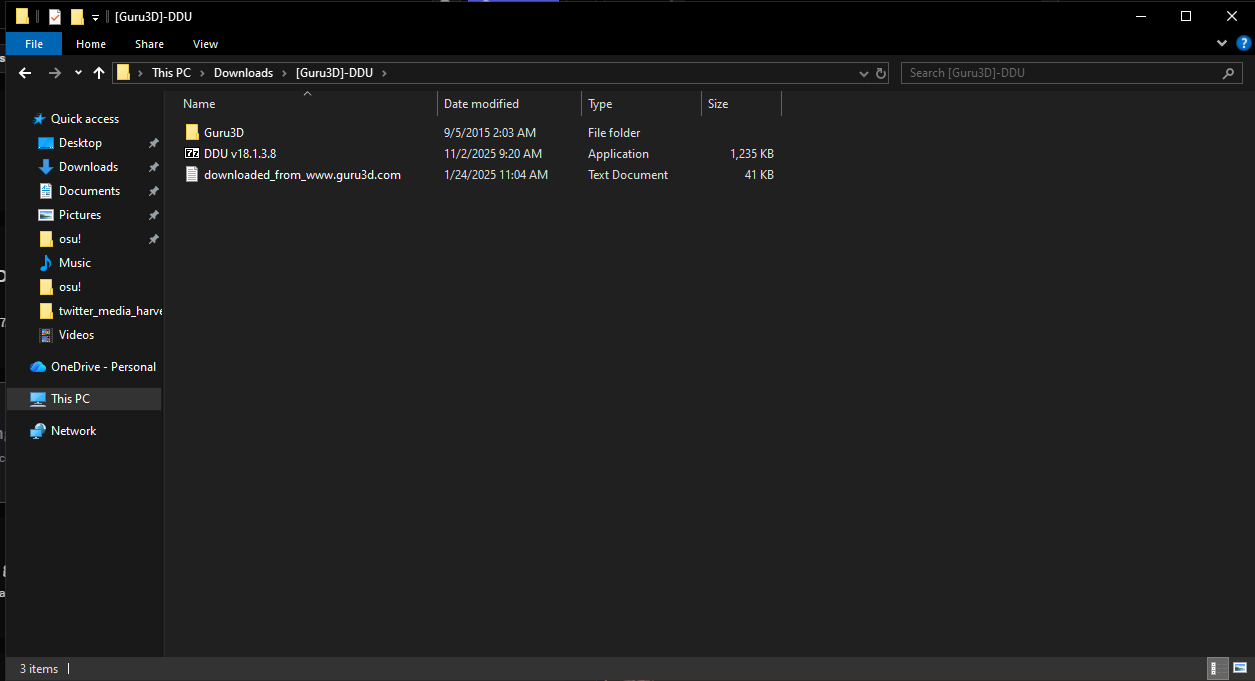Click the "File folder" type cell
1255x681 pixels.
tap(614, 133)
